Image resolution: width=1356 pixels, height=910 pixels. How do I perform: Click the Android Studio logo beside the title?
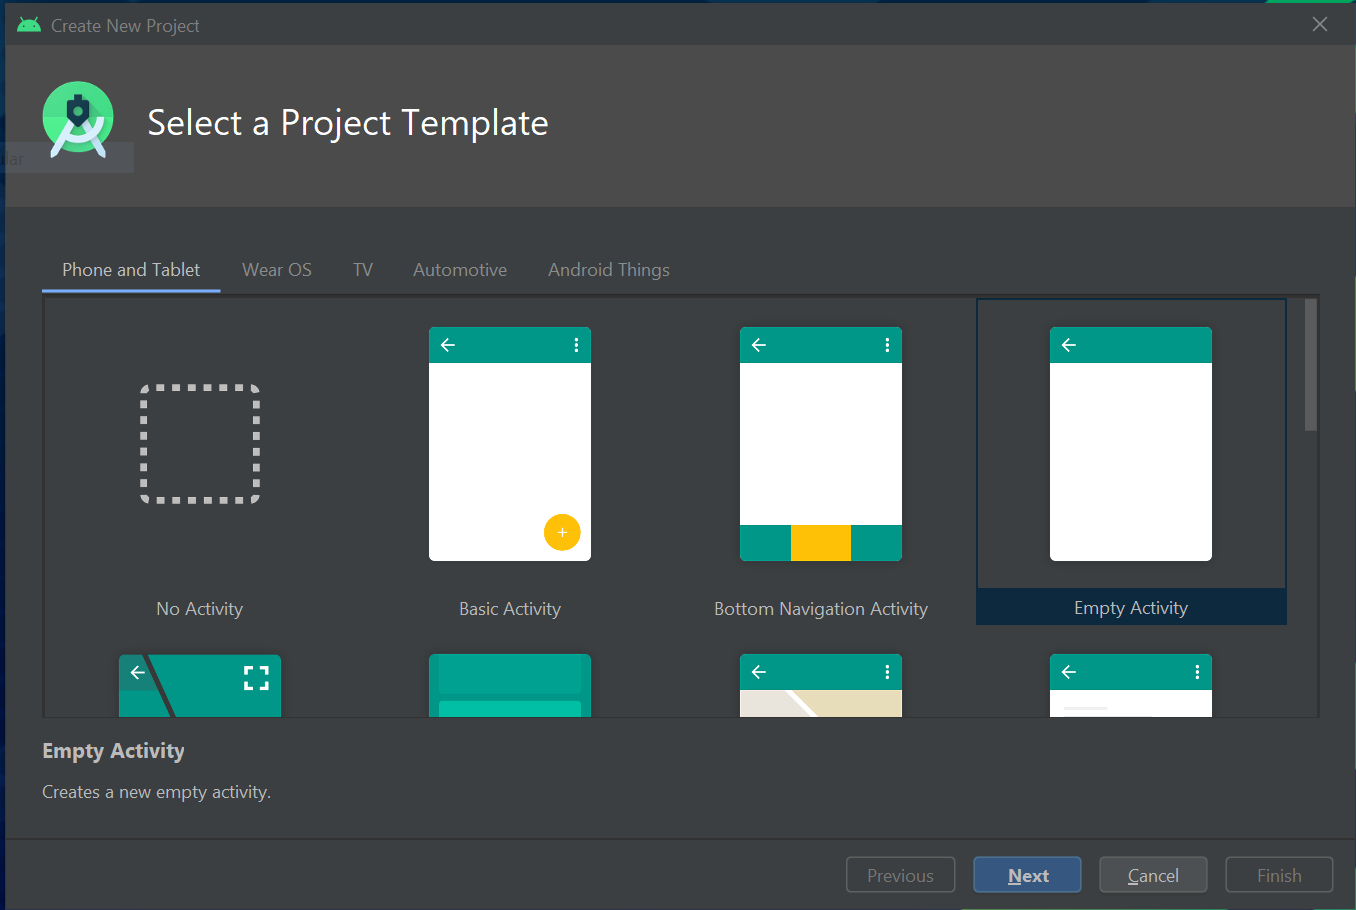pos(79,117)
